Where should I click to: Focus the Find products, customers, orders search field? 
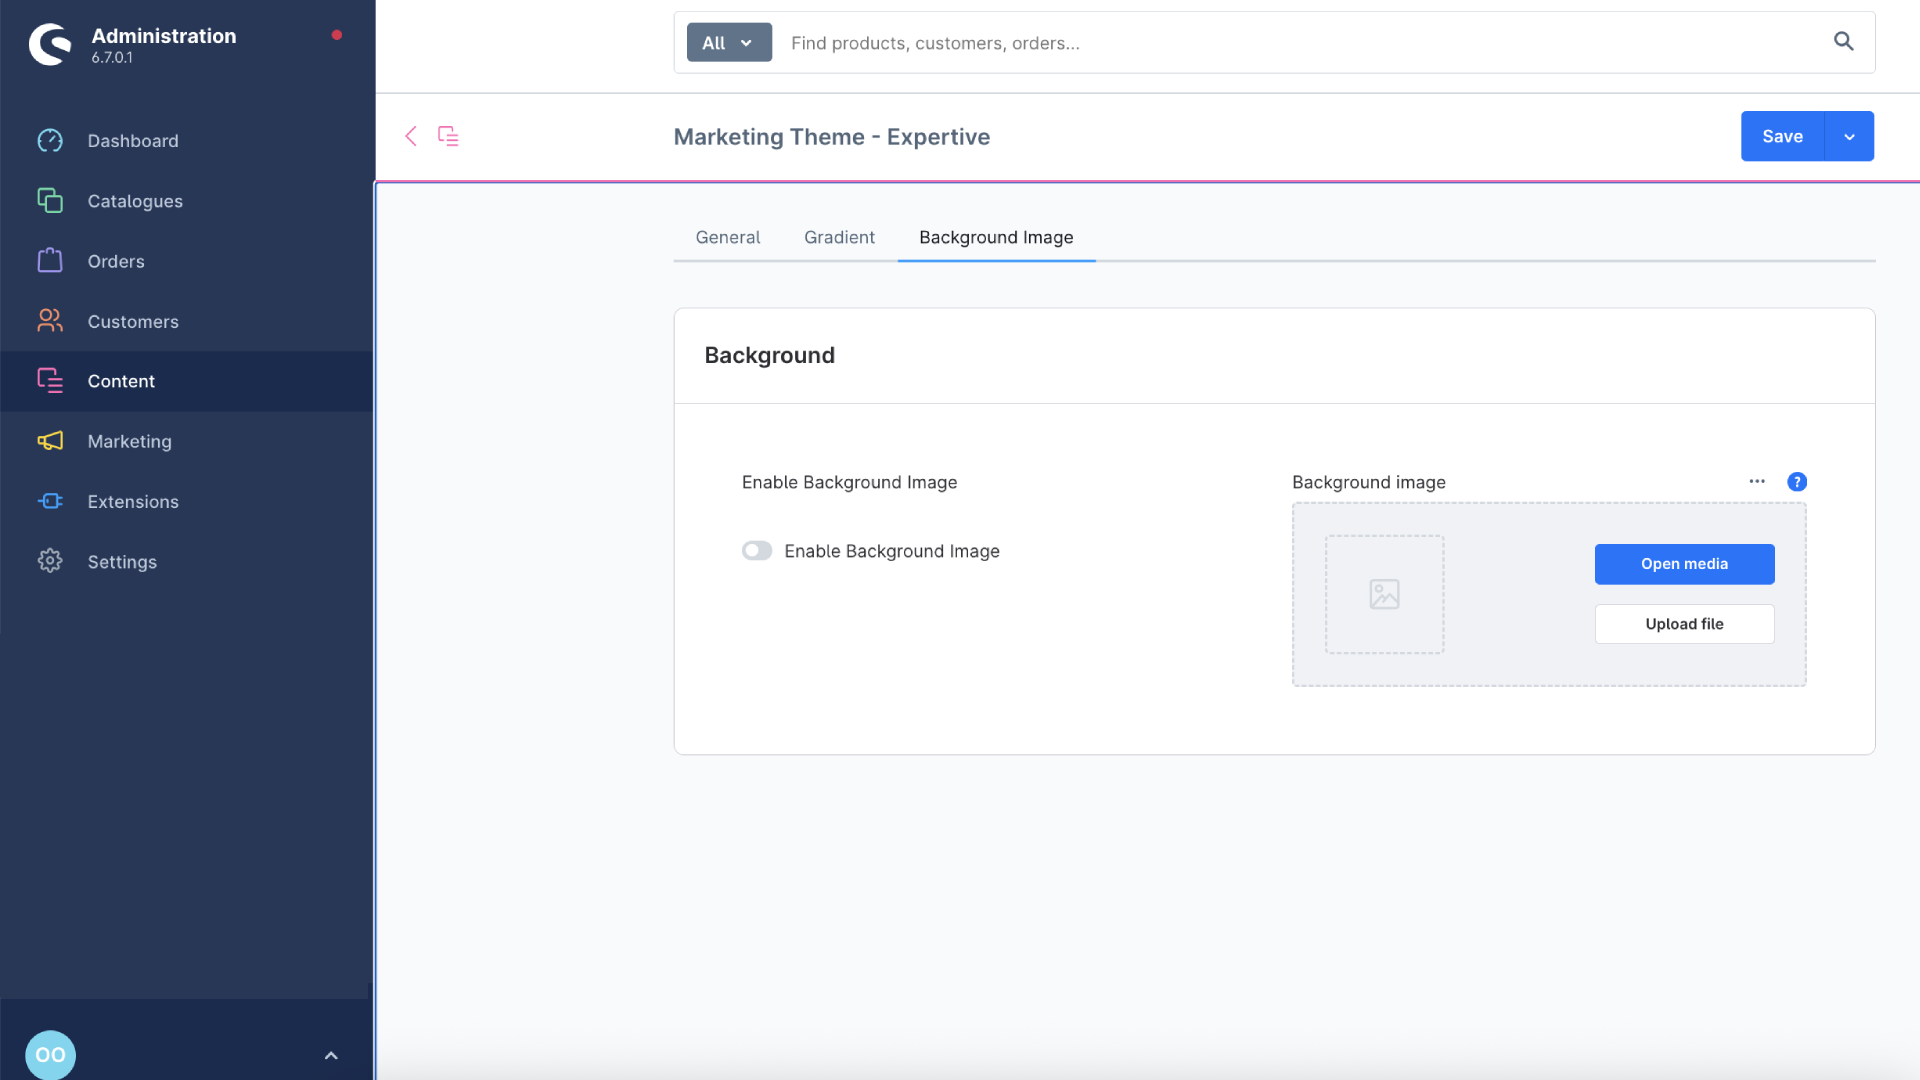[x=1300, y=43]
